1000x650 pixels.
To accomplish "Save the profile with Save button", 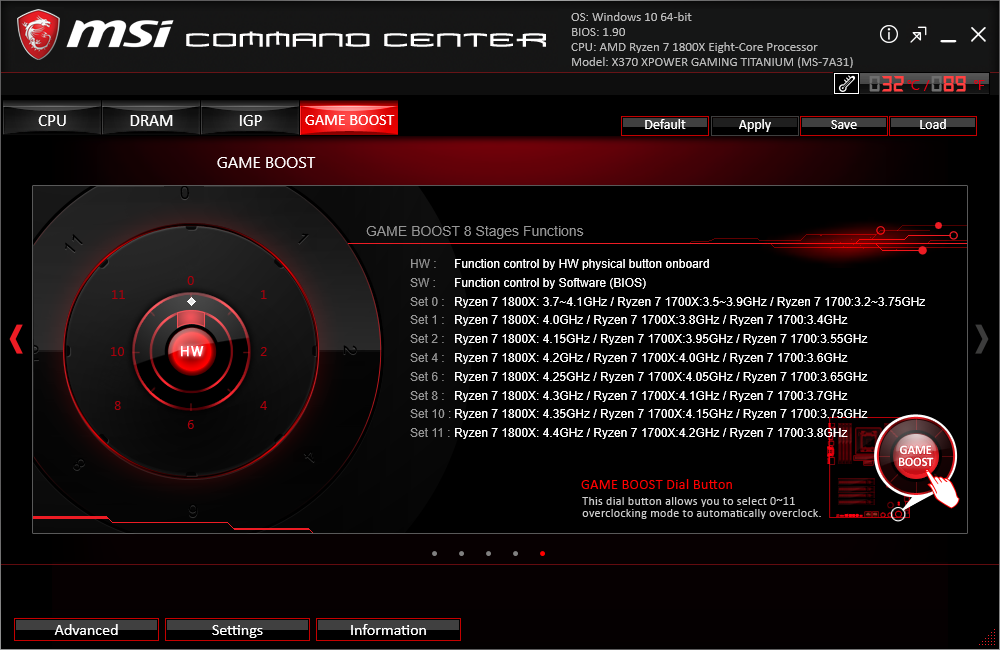I will point(844,125).
